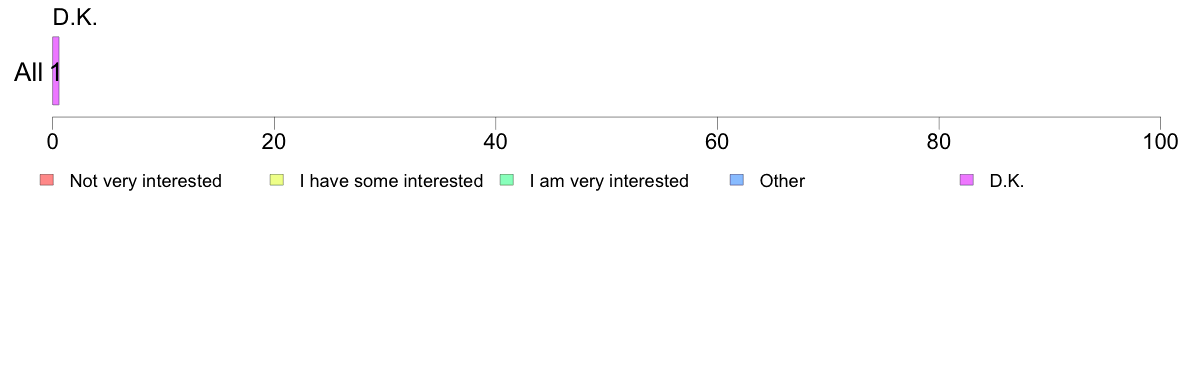Click the blue Other legend swatch
Image resolution: width=1188 pixels, height=368 pixels.
click(x=736, y=180)
